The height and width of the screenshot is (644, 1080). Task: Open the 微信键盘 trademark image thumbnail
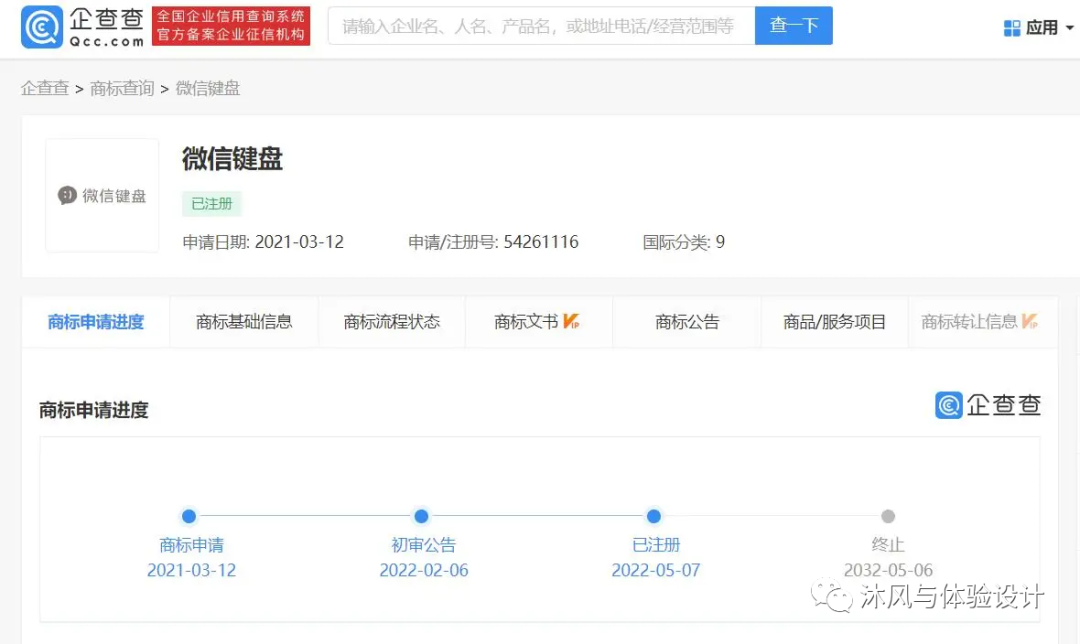[x=102, y=196]
